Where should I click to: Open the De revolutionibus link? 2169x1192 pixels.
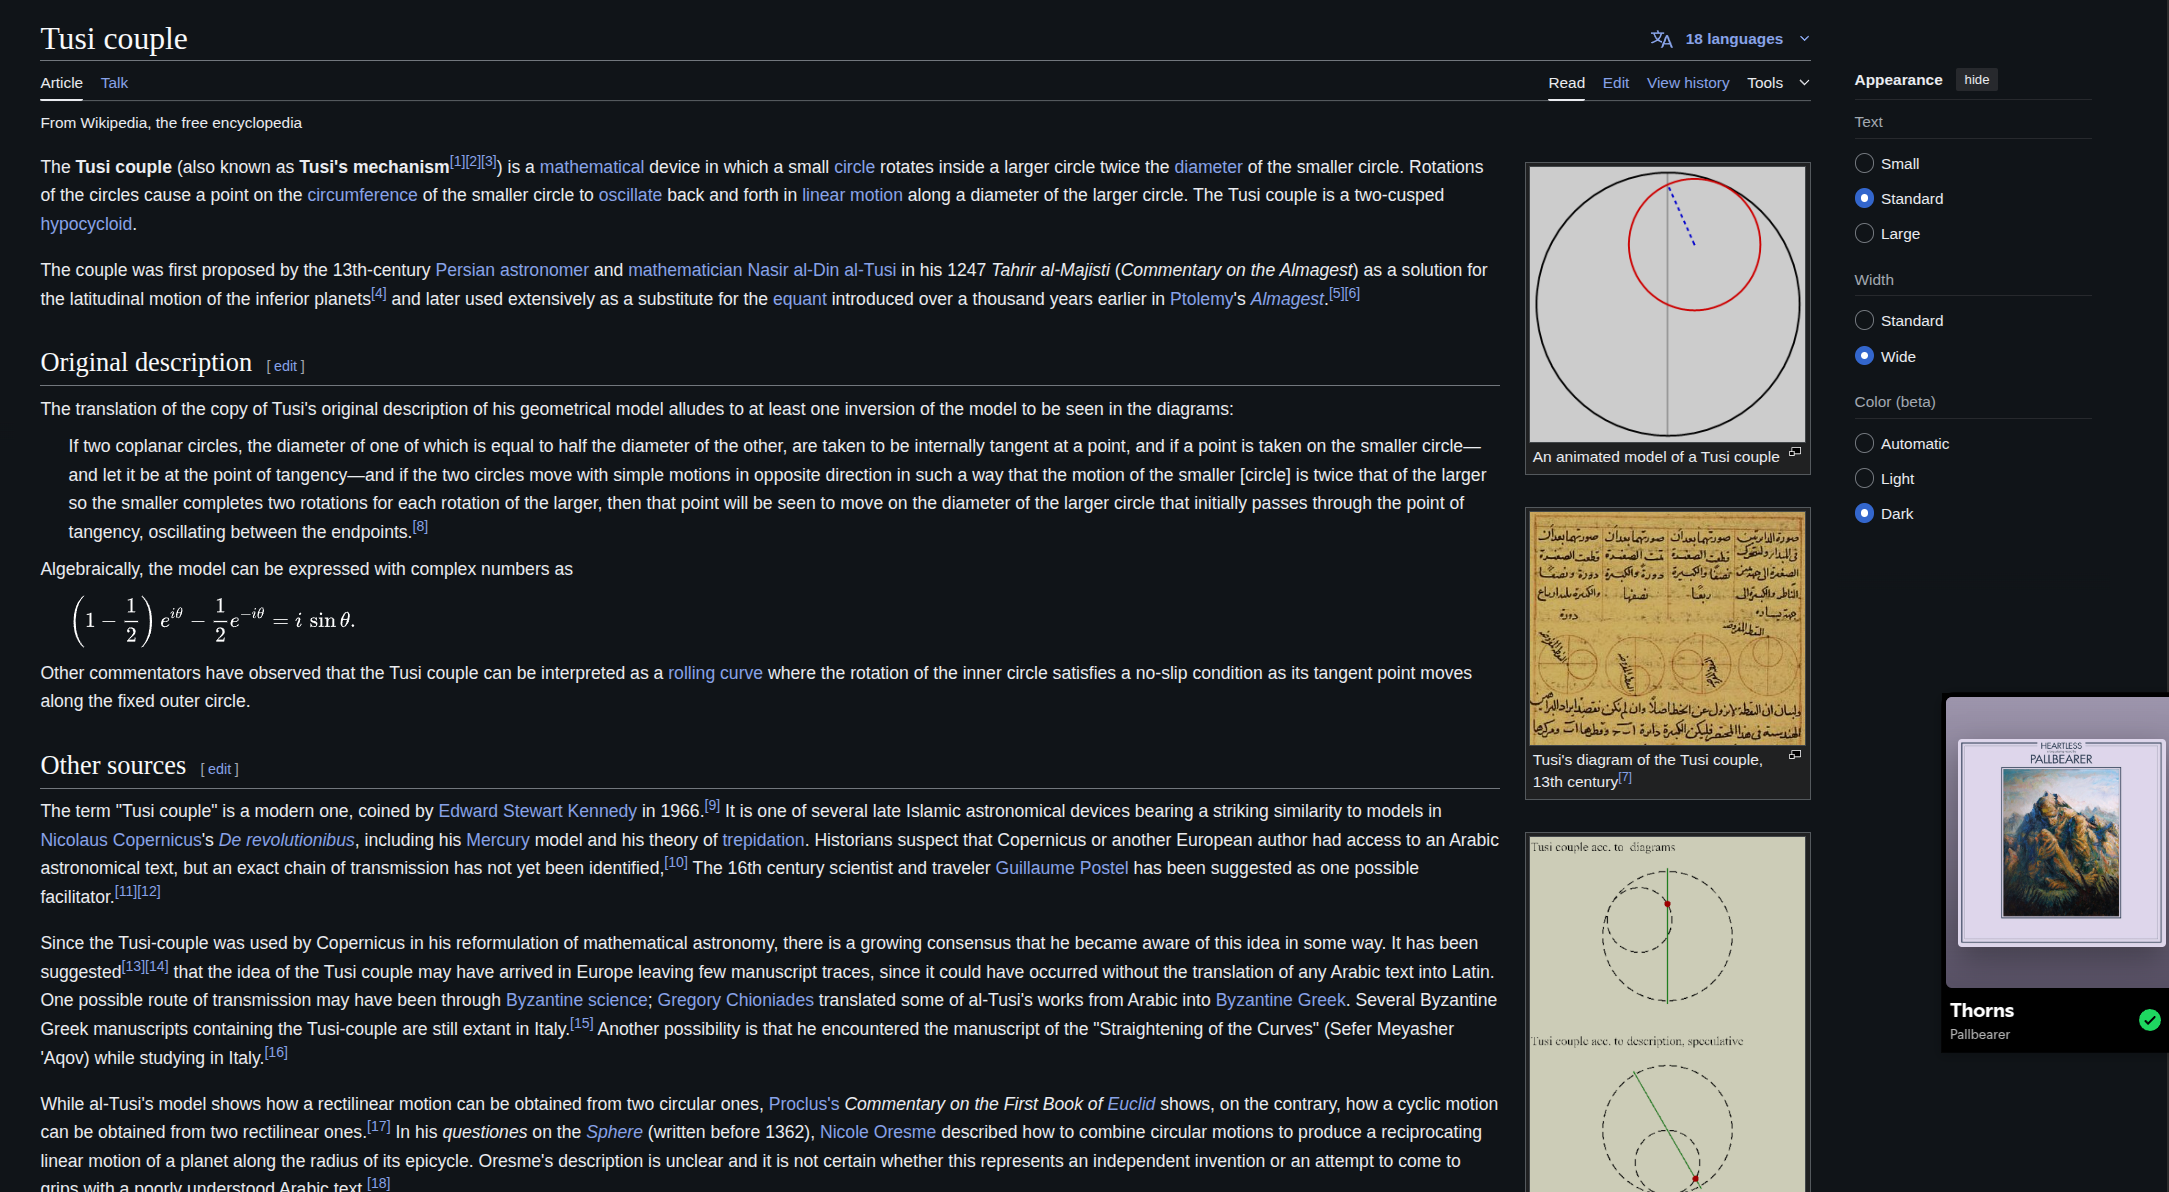286,840
